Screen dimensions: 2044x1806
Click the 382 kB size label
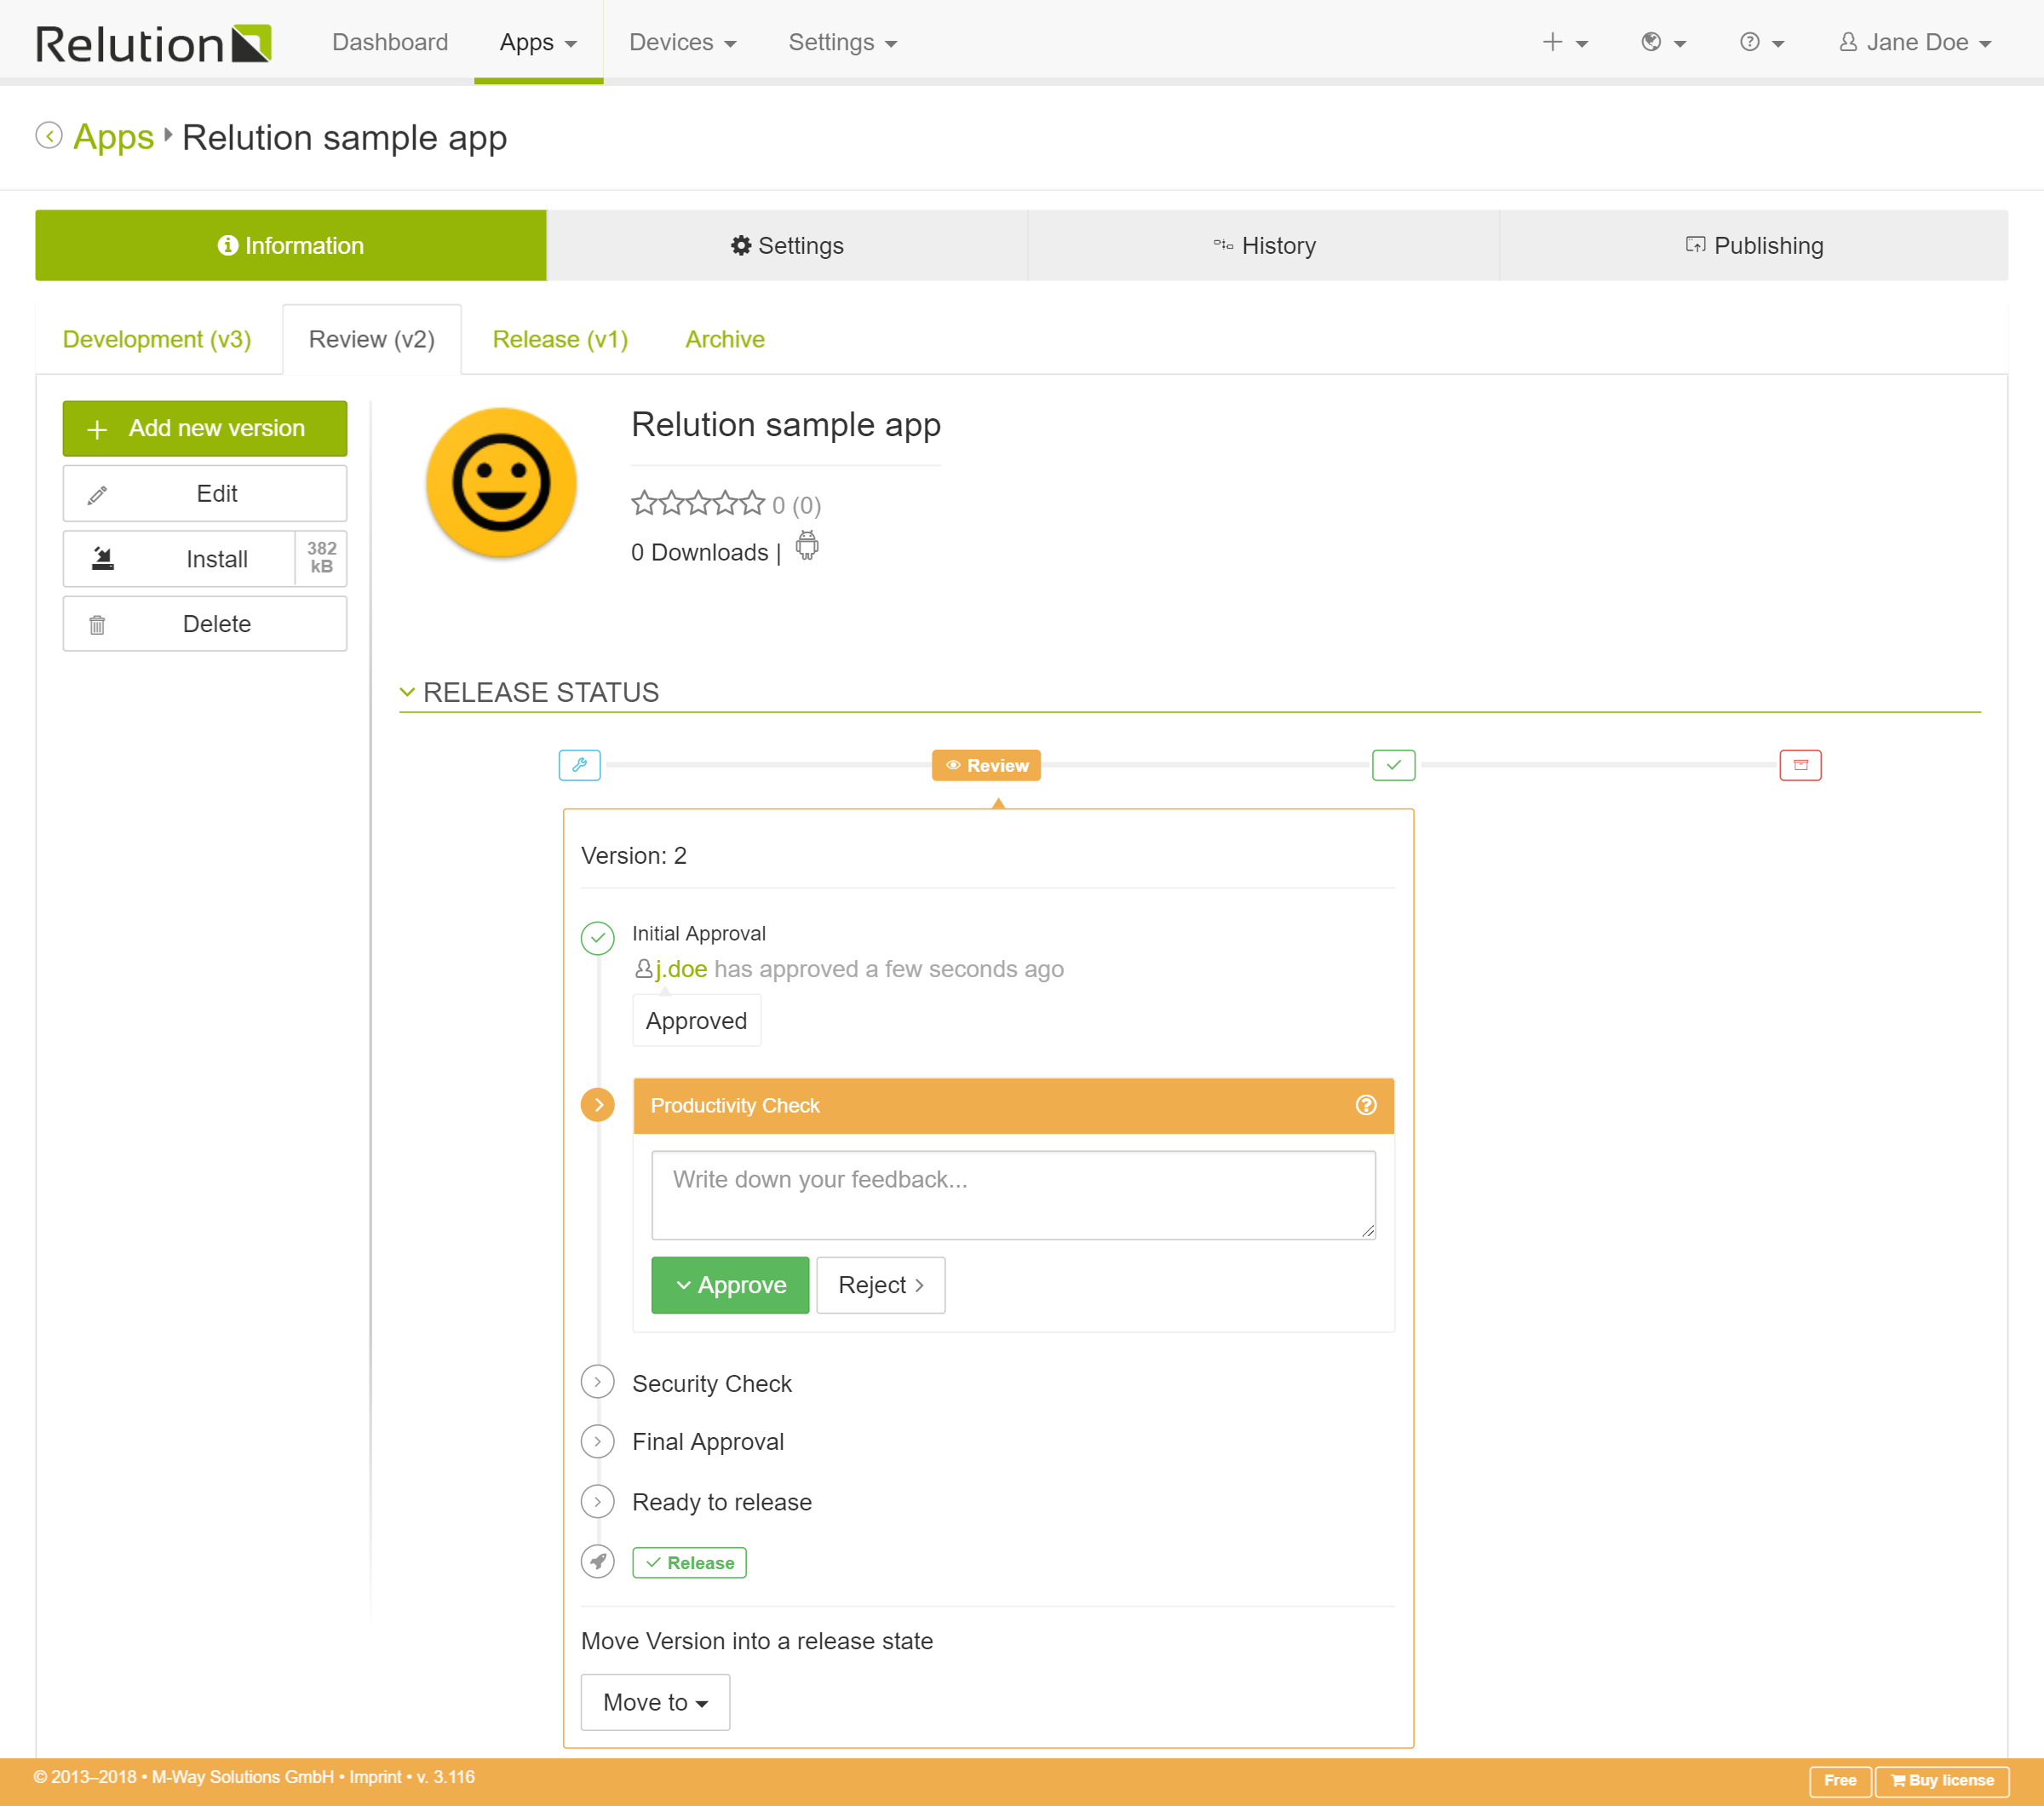click(x=321, y=558)
